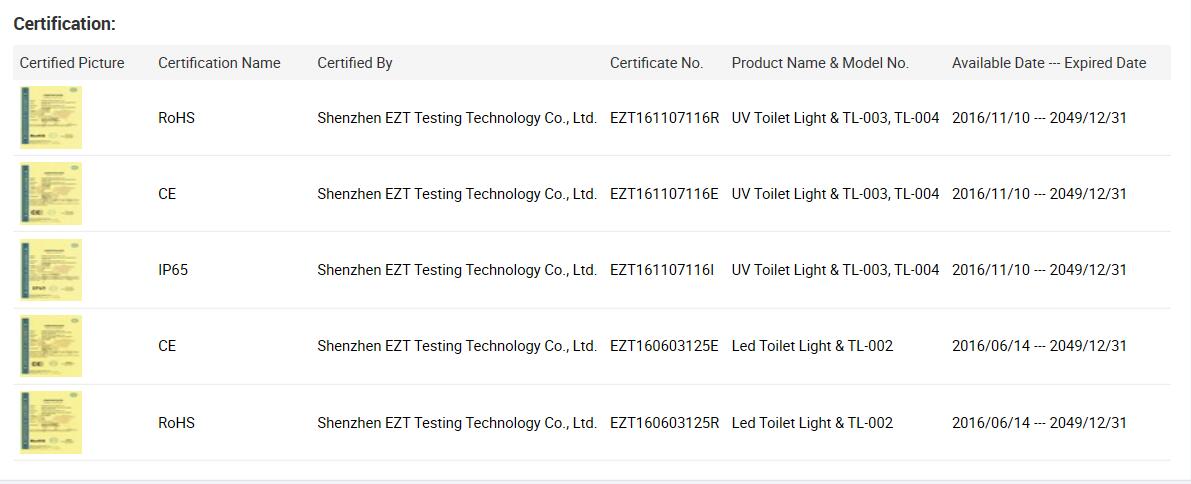
Task: Select certificate number EZT161107116I
Action: click(x=662, y=270)
